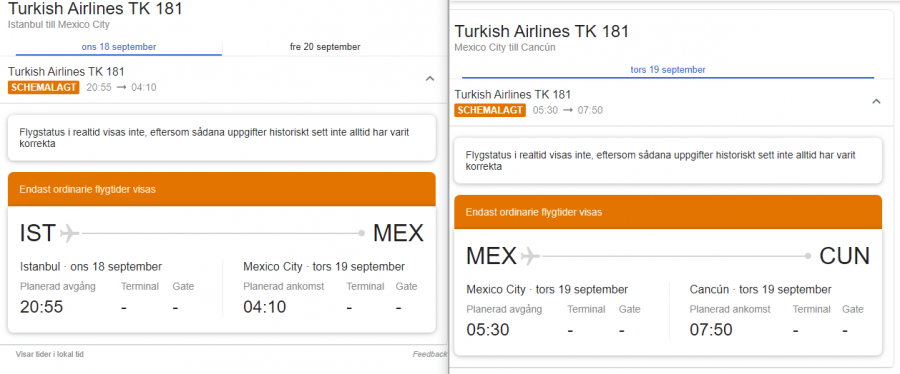Image resolution: width=900 pixels, height=374 pixels.
Task: Switch to the fre 20 september tab
Action: (325, 47)
